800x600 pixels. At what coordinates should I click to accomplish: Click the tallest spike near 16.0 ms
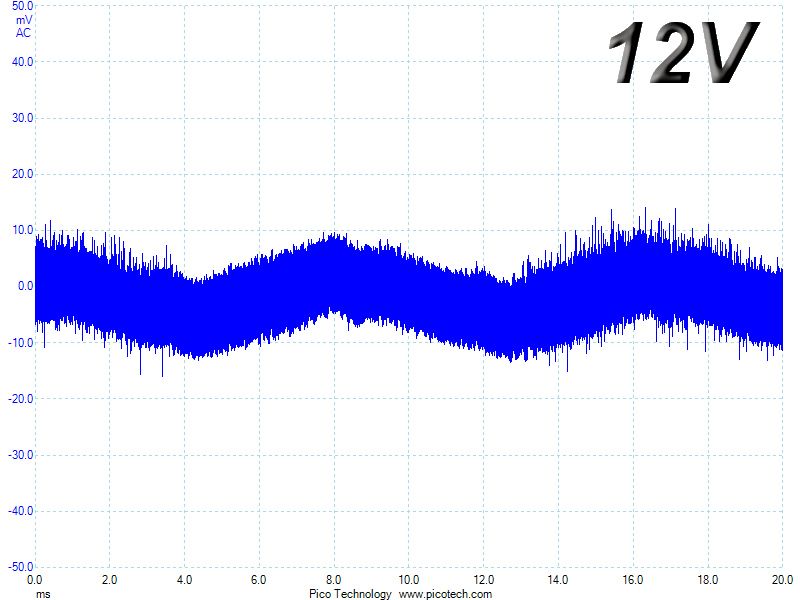pos(645,210)
